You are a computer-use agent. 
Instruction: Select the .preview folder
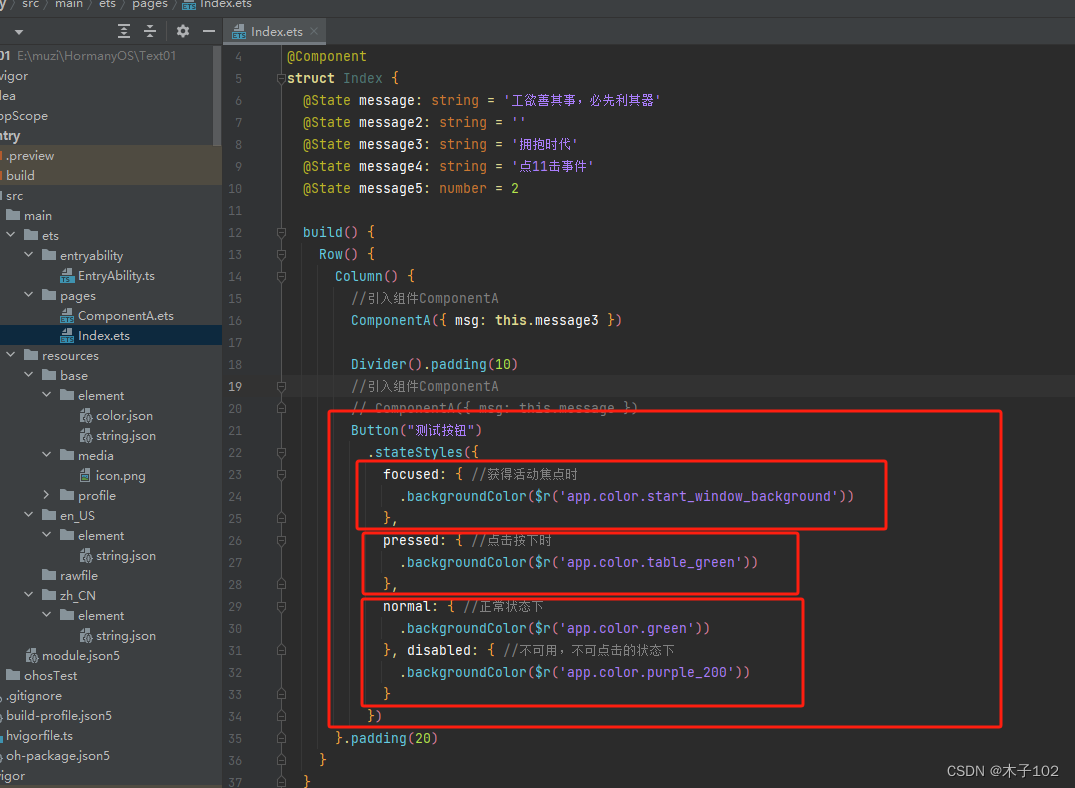click(30, 156)
